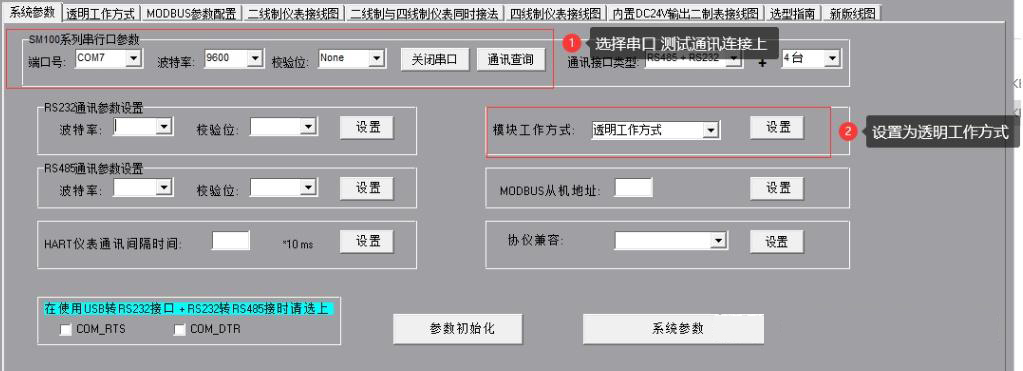Click the MODBUS从机地址 input field
The width and height of the screenshot is (1023, 371).
click(x=634, y=188)
